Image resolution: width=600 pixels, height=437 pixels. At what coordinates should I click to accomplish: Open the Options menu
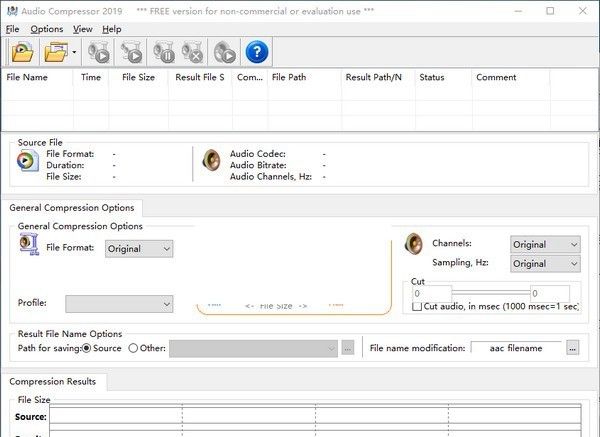click(47, 29)
